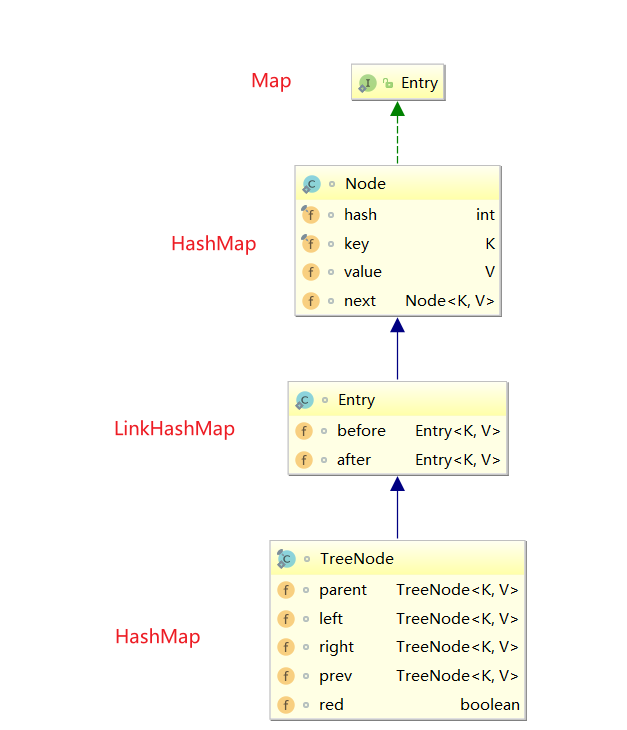Click the field icon of the next row
This screenshot has height=730, width=627.
[x=311, y=300]
